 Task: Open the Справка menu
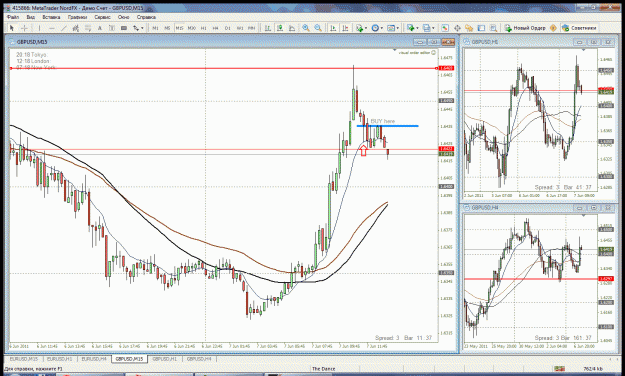pos(146,17)
